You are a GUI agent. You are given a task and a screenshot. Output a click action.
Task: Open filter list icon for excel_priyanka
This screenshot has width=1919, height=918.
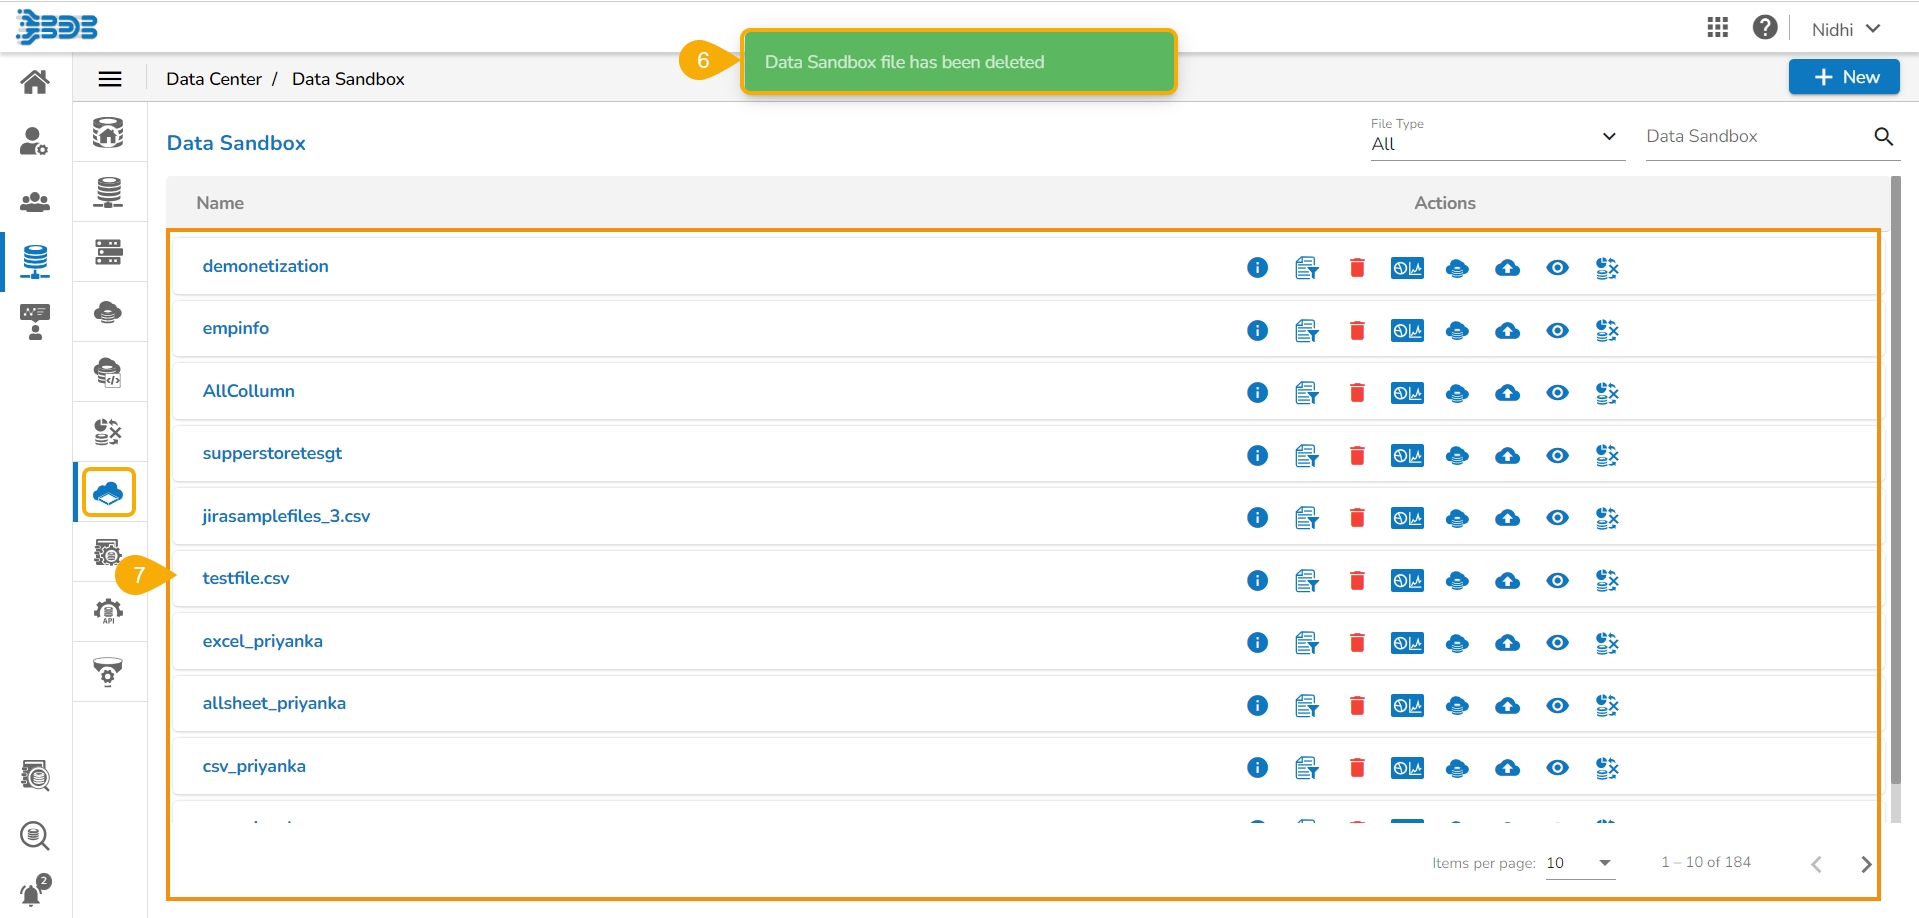tap(1307, 643)
